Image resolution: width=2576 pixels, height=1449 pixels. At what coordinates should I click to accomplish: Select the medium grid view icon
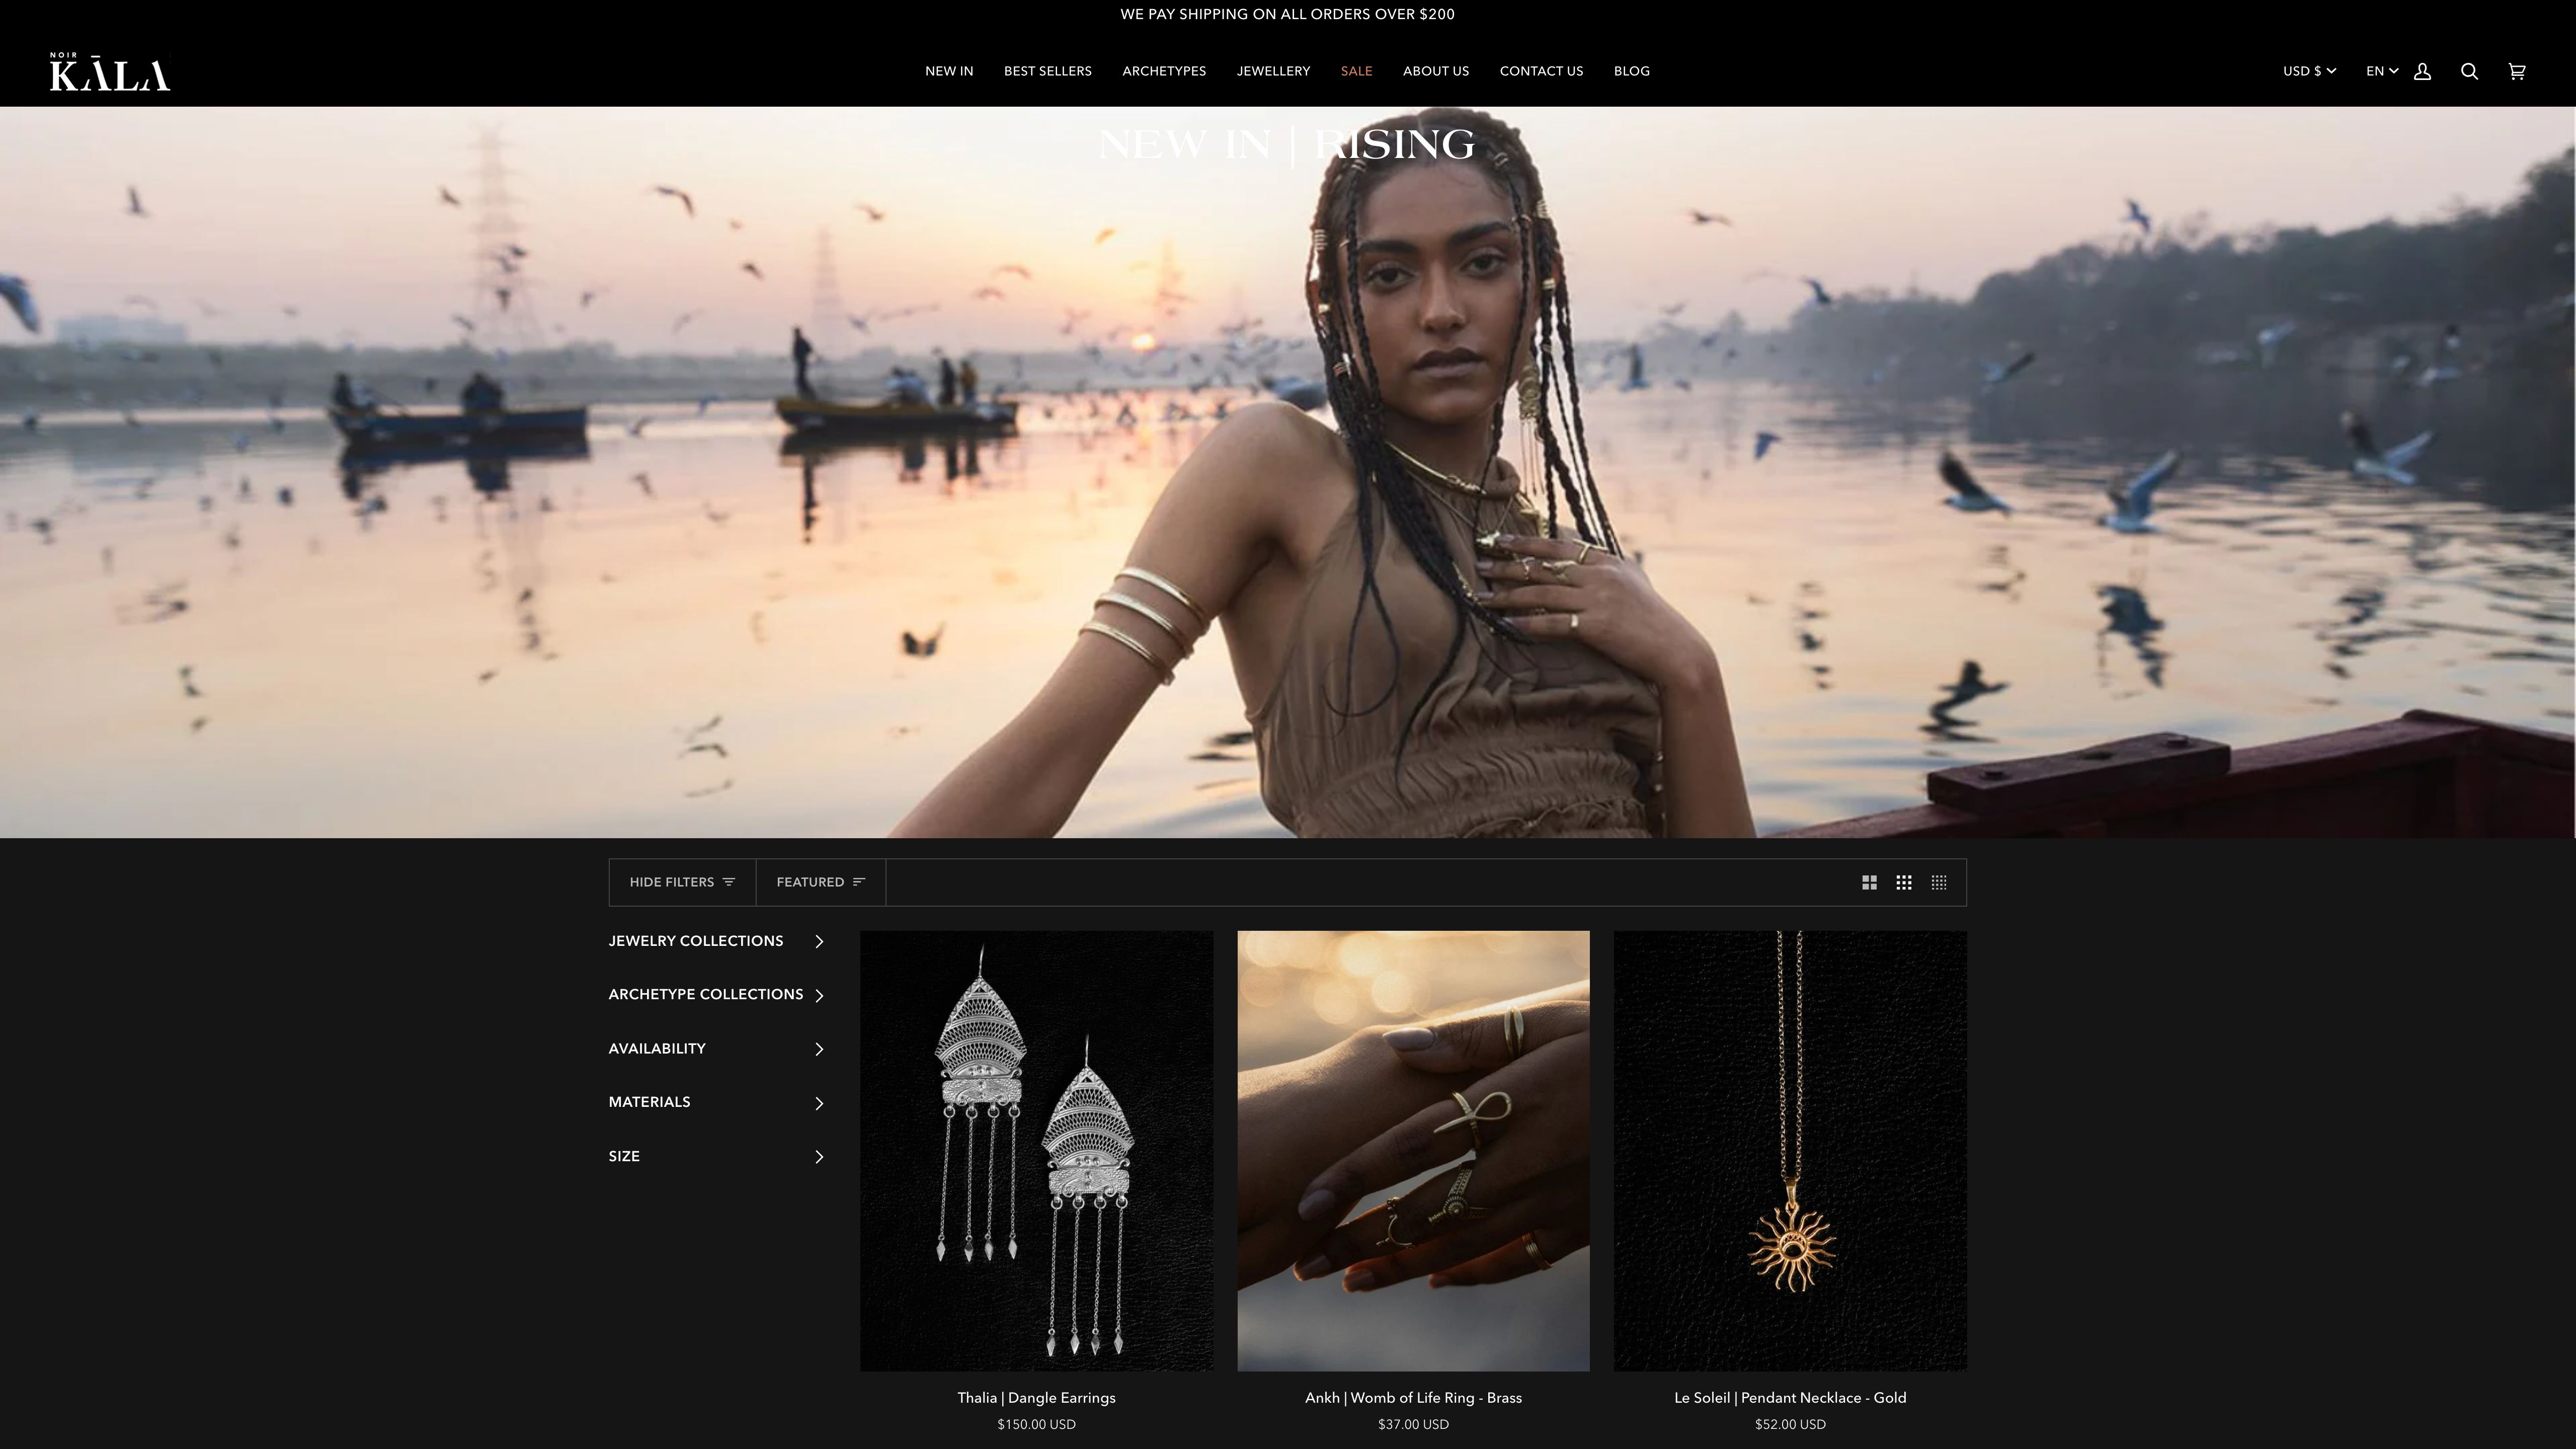[1904, 882]
